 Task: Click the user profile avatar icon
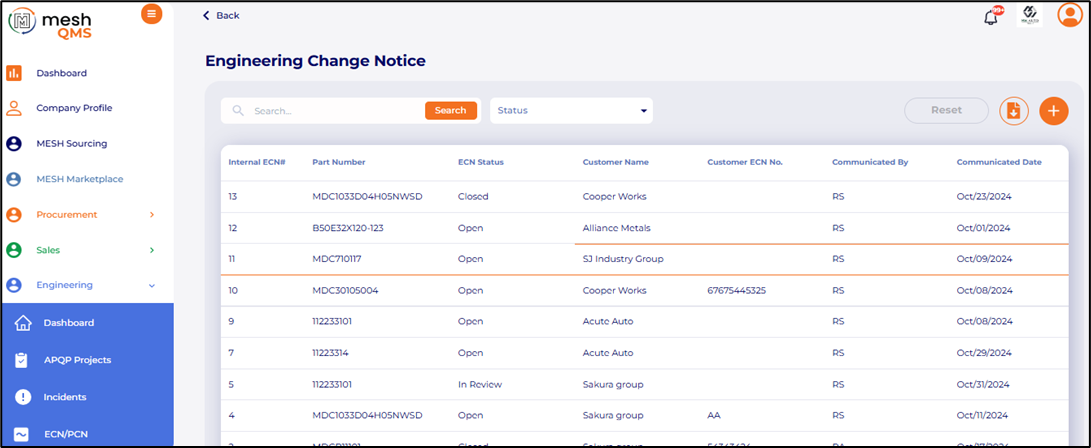coord(1069,15)
